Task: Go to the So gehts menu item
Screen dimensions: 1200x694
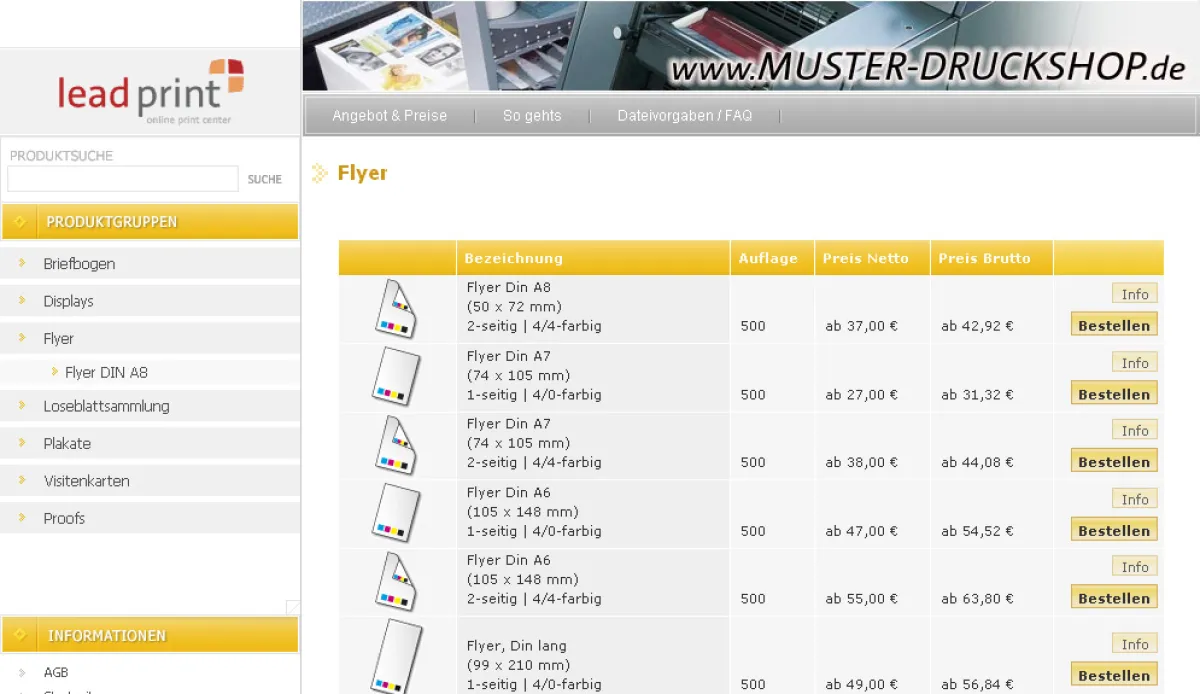Action: [x=532, y=116]
